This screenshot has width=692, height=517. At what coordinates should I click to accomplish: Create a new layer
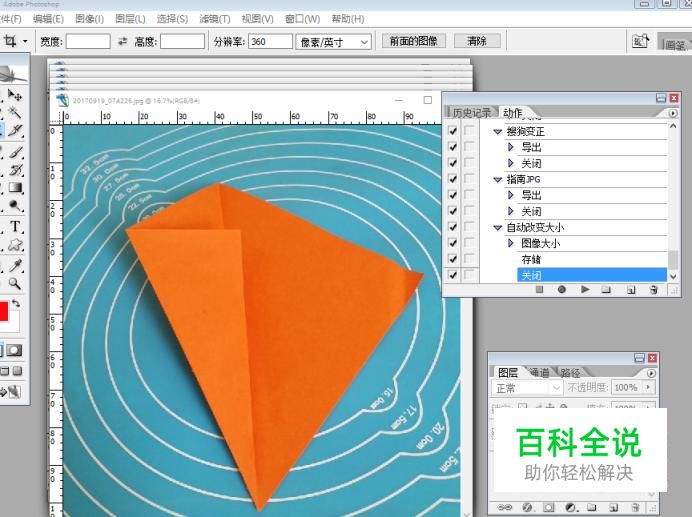[x=613, y=507]
